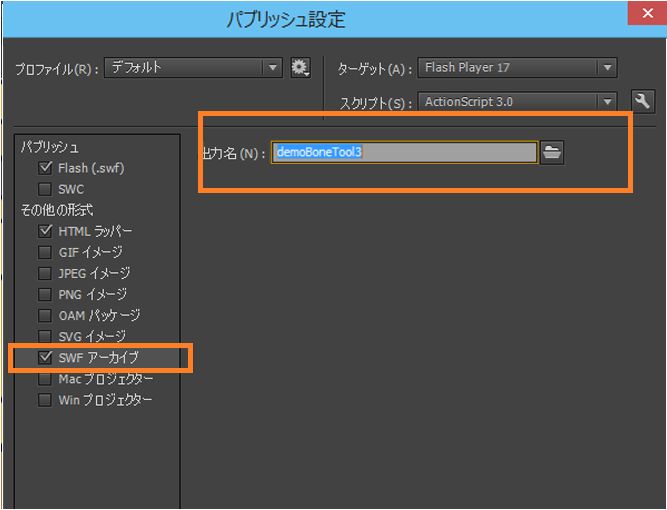
Task: Click the 出力名 input field
Action: (404, 152)
